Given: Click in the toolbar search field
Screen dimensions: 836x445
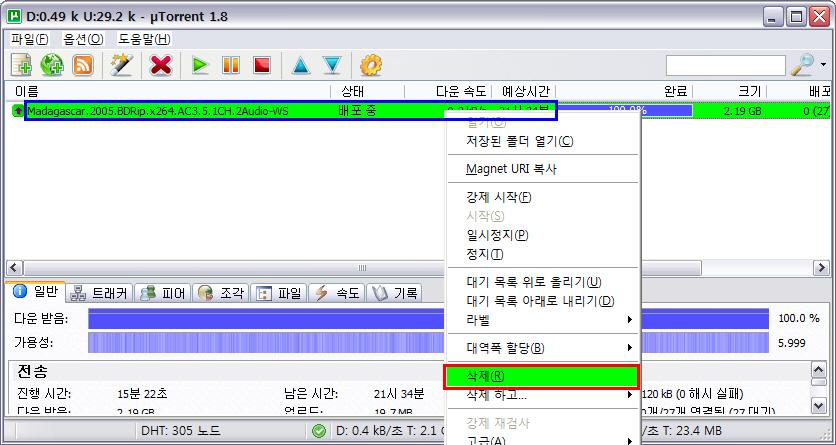Looking at the screenshot, I should click(x=726, y=66).
